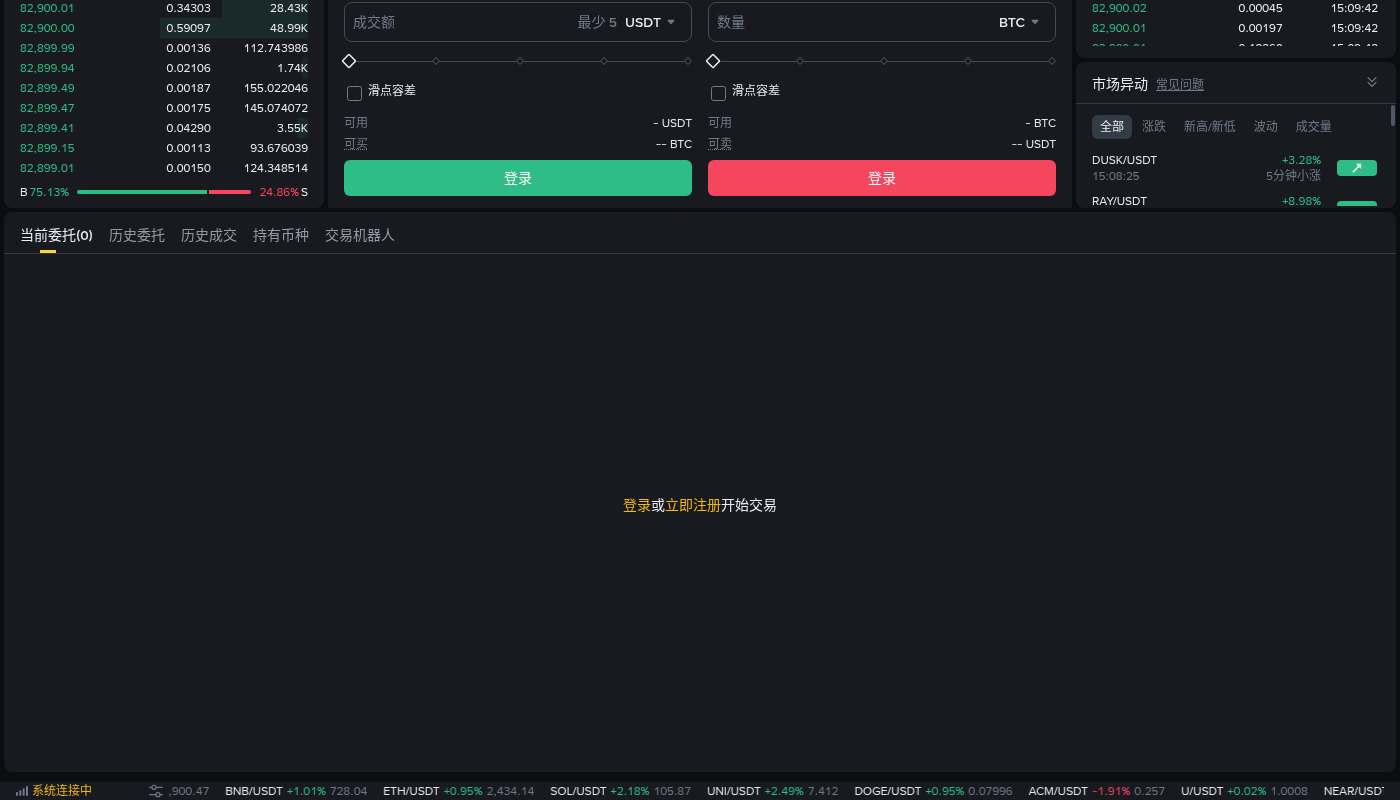Image resolution: width=1400 pixels, height=800 pixels.
Task: Filter market movers by 新高/新低
Action: (1210, 127)
